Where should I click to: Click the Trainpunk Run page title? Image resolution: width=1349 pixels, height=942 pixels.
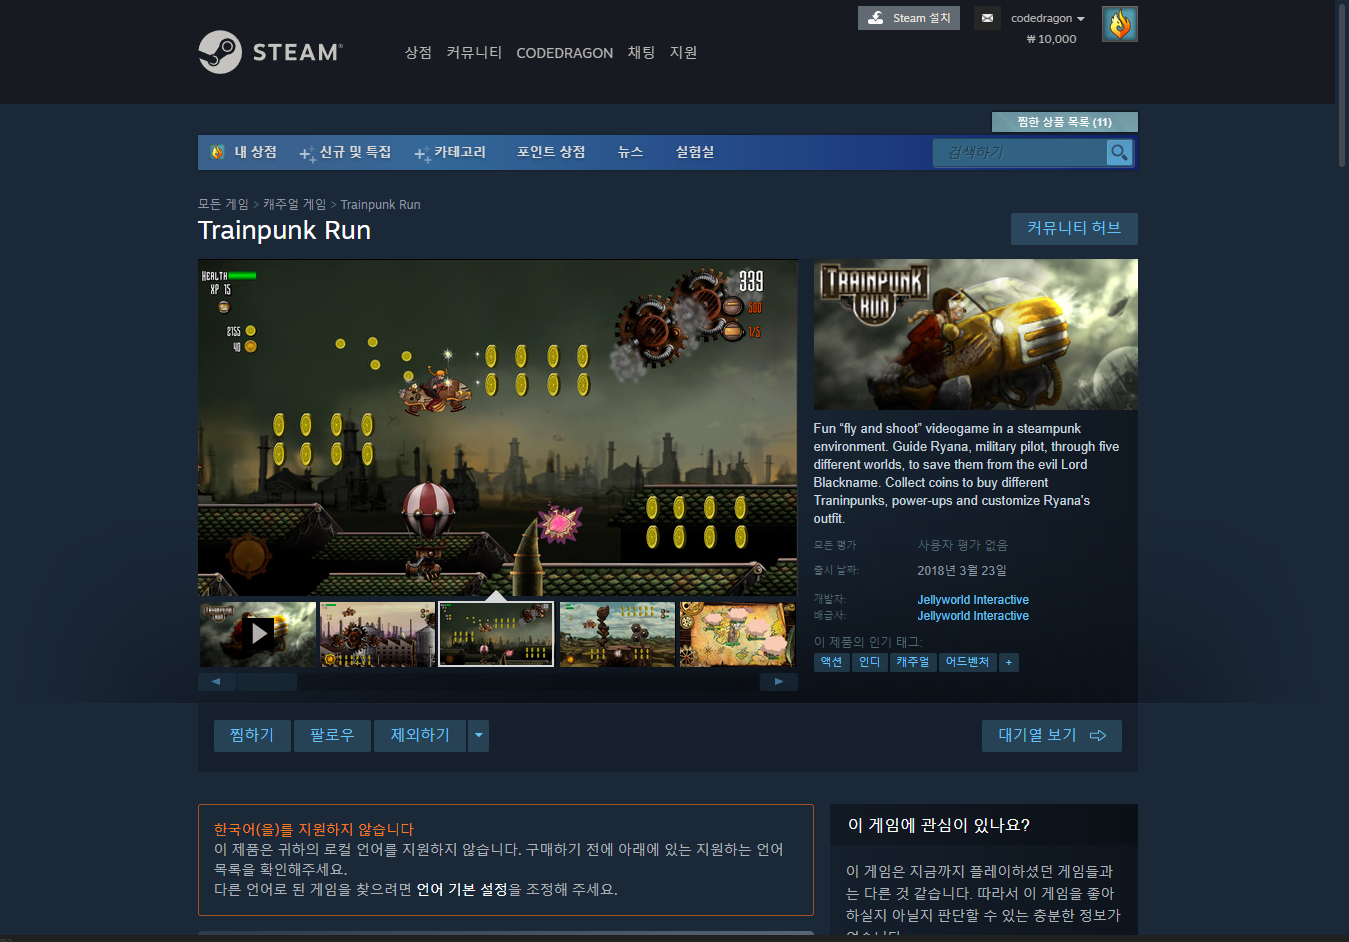coord(284,230)
